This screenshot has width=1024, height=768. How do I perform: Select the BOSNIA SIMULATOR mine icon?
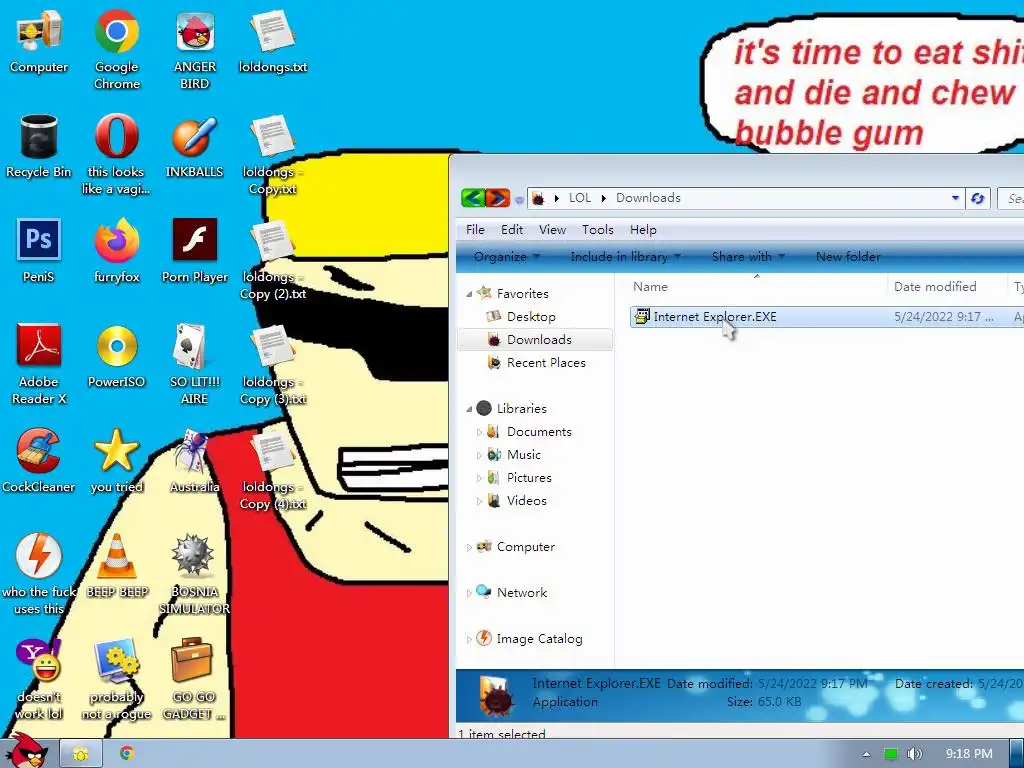[x=195, y=575]
